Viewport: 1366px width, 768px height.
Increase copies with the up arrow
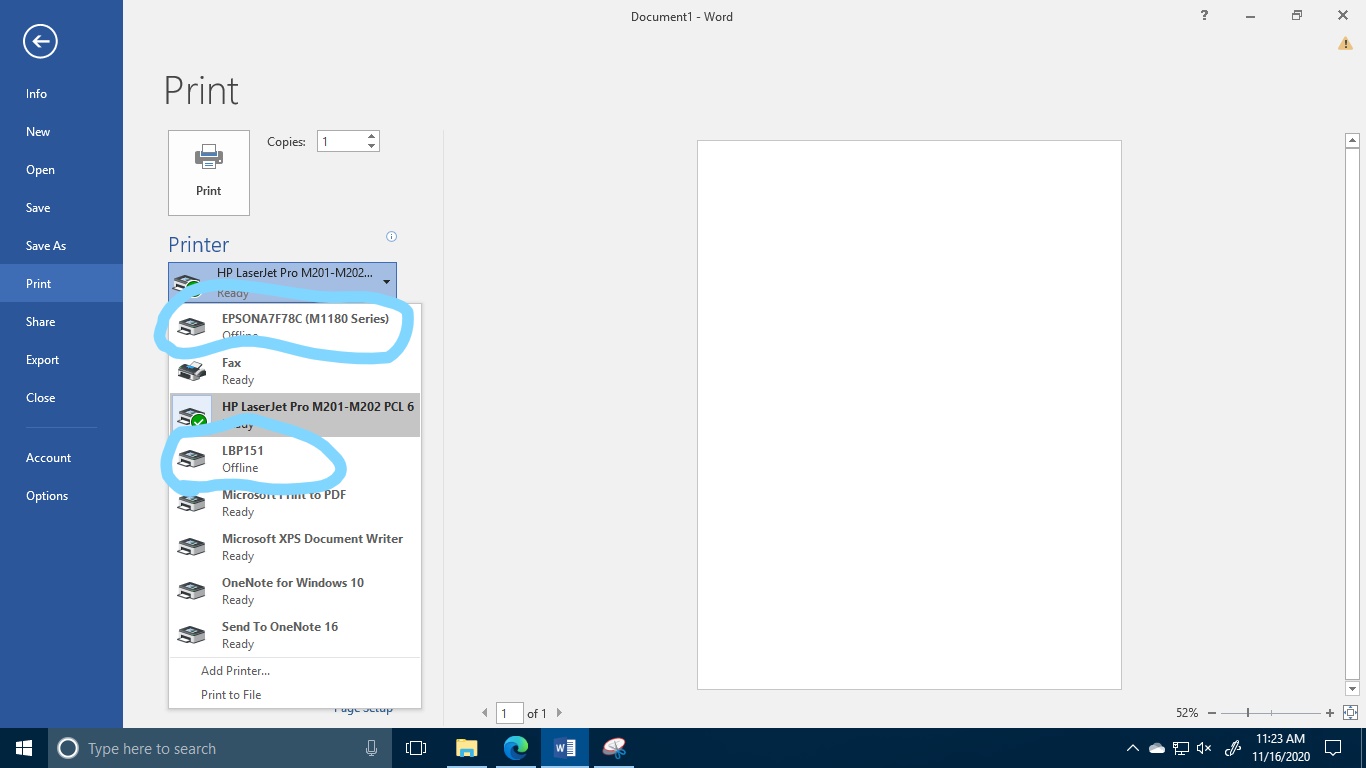[372, 137]
